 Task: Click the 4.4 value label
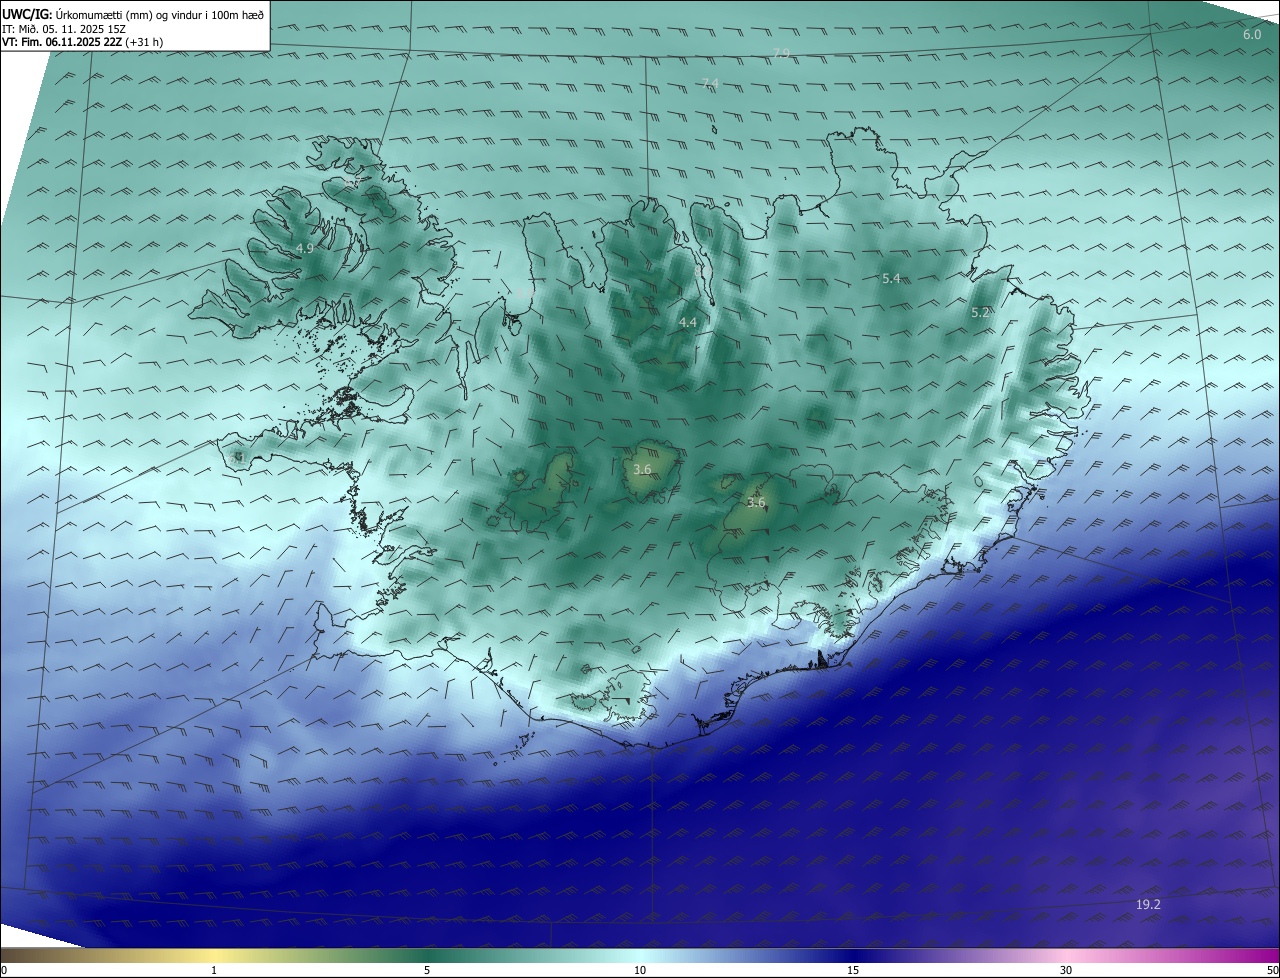pyautogui.click(x=687, y=322)
